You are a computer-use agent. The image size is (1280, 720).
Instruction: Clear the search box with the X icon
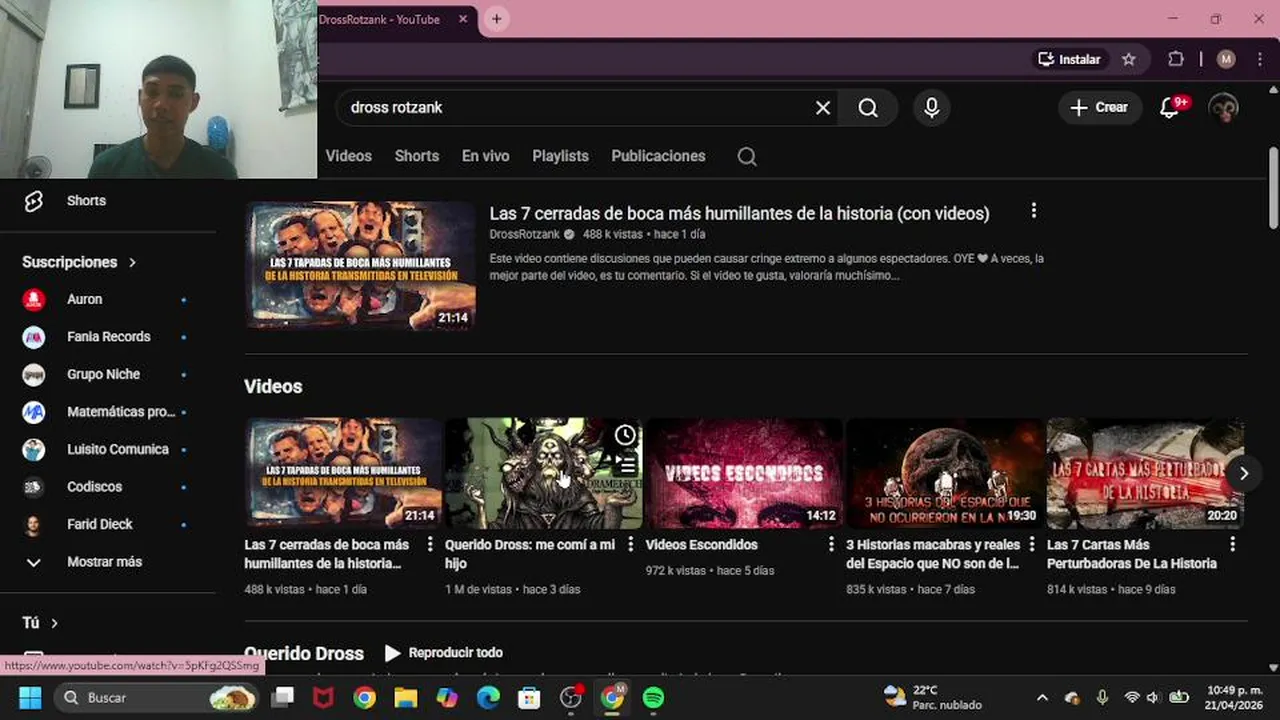point(823,108)
